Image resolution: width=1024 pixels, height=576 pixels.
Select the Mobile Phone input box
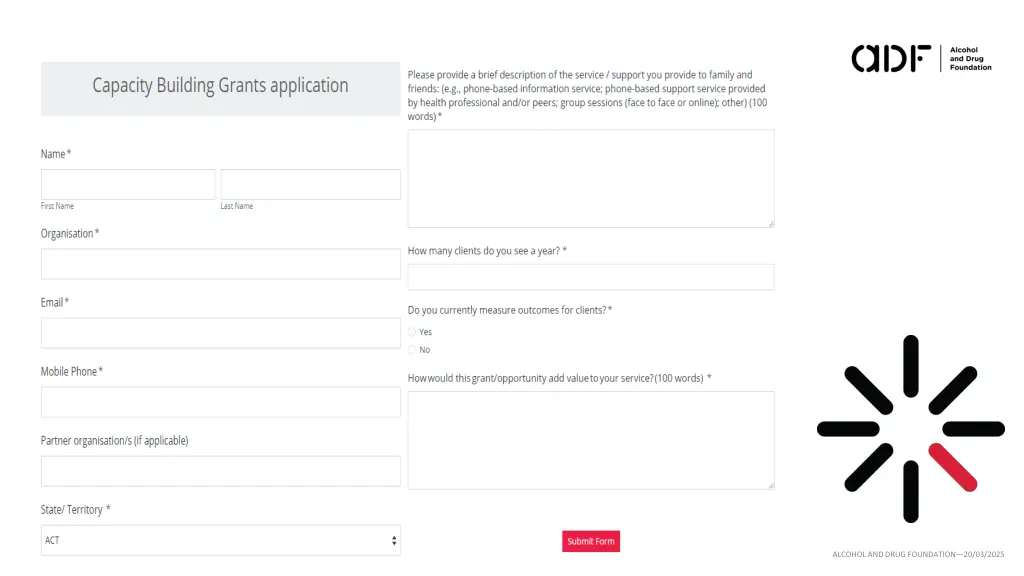[x=220, y=402]
